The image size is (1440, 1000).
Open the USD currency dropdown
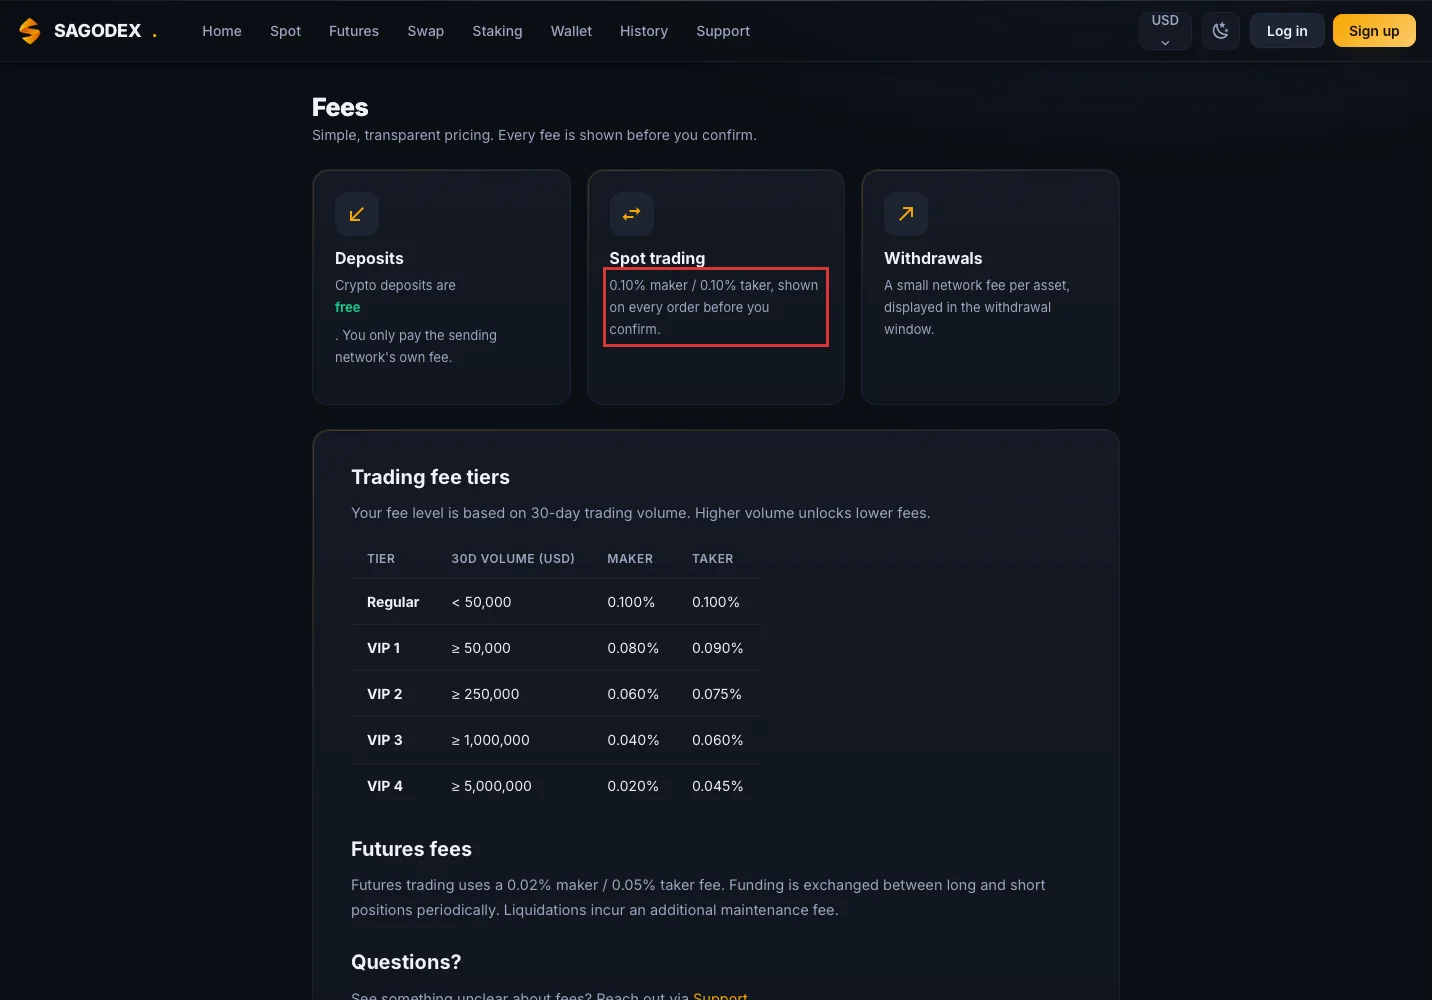point(1165,31)
